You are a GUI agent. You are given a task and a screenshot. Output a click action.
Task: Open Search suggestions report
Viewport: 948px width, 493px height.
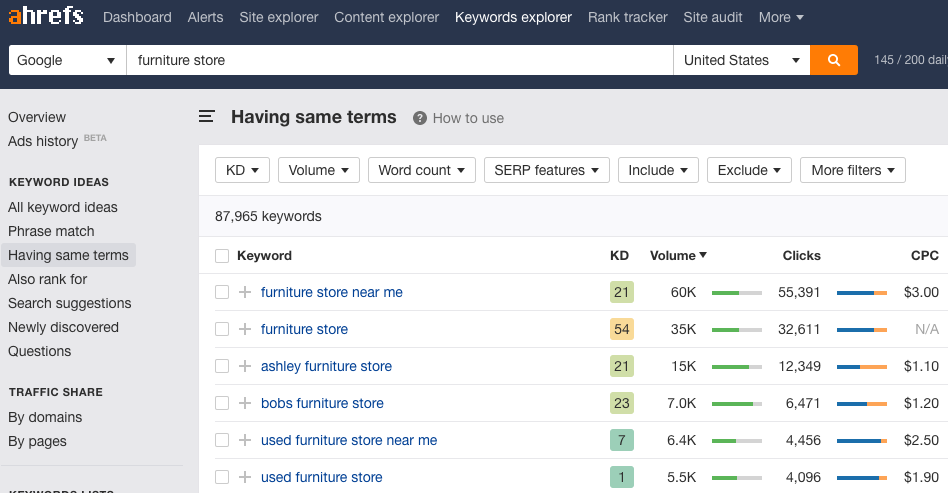tap(70, 303)
